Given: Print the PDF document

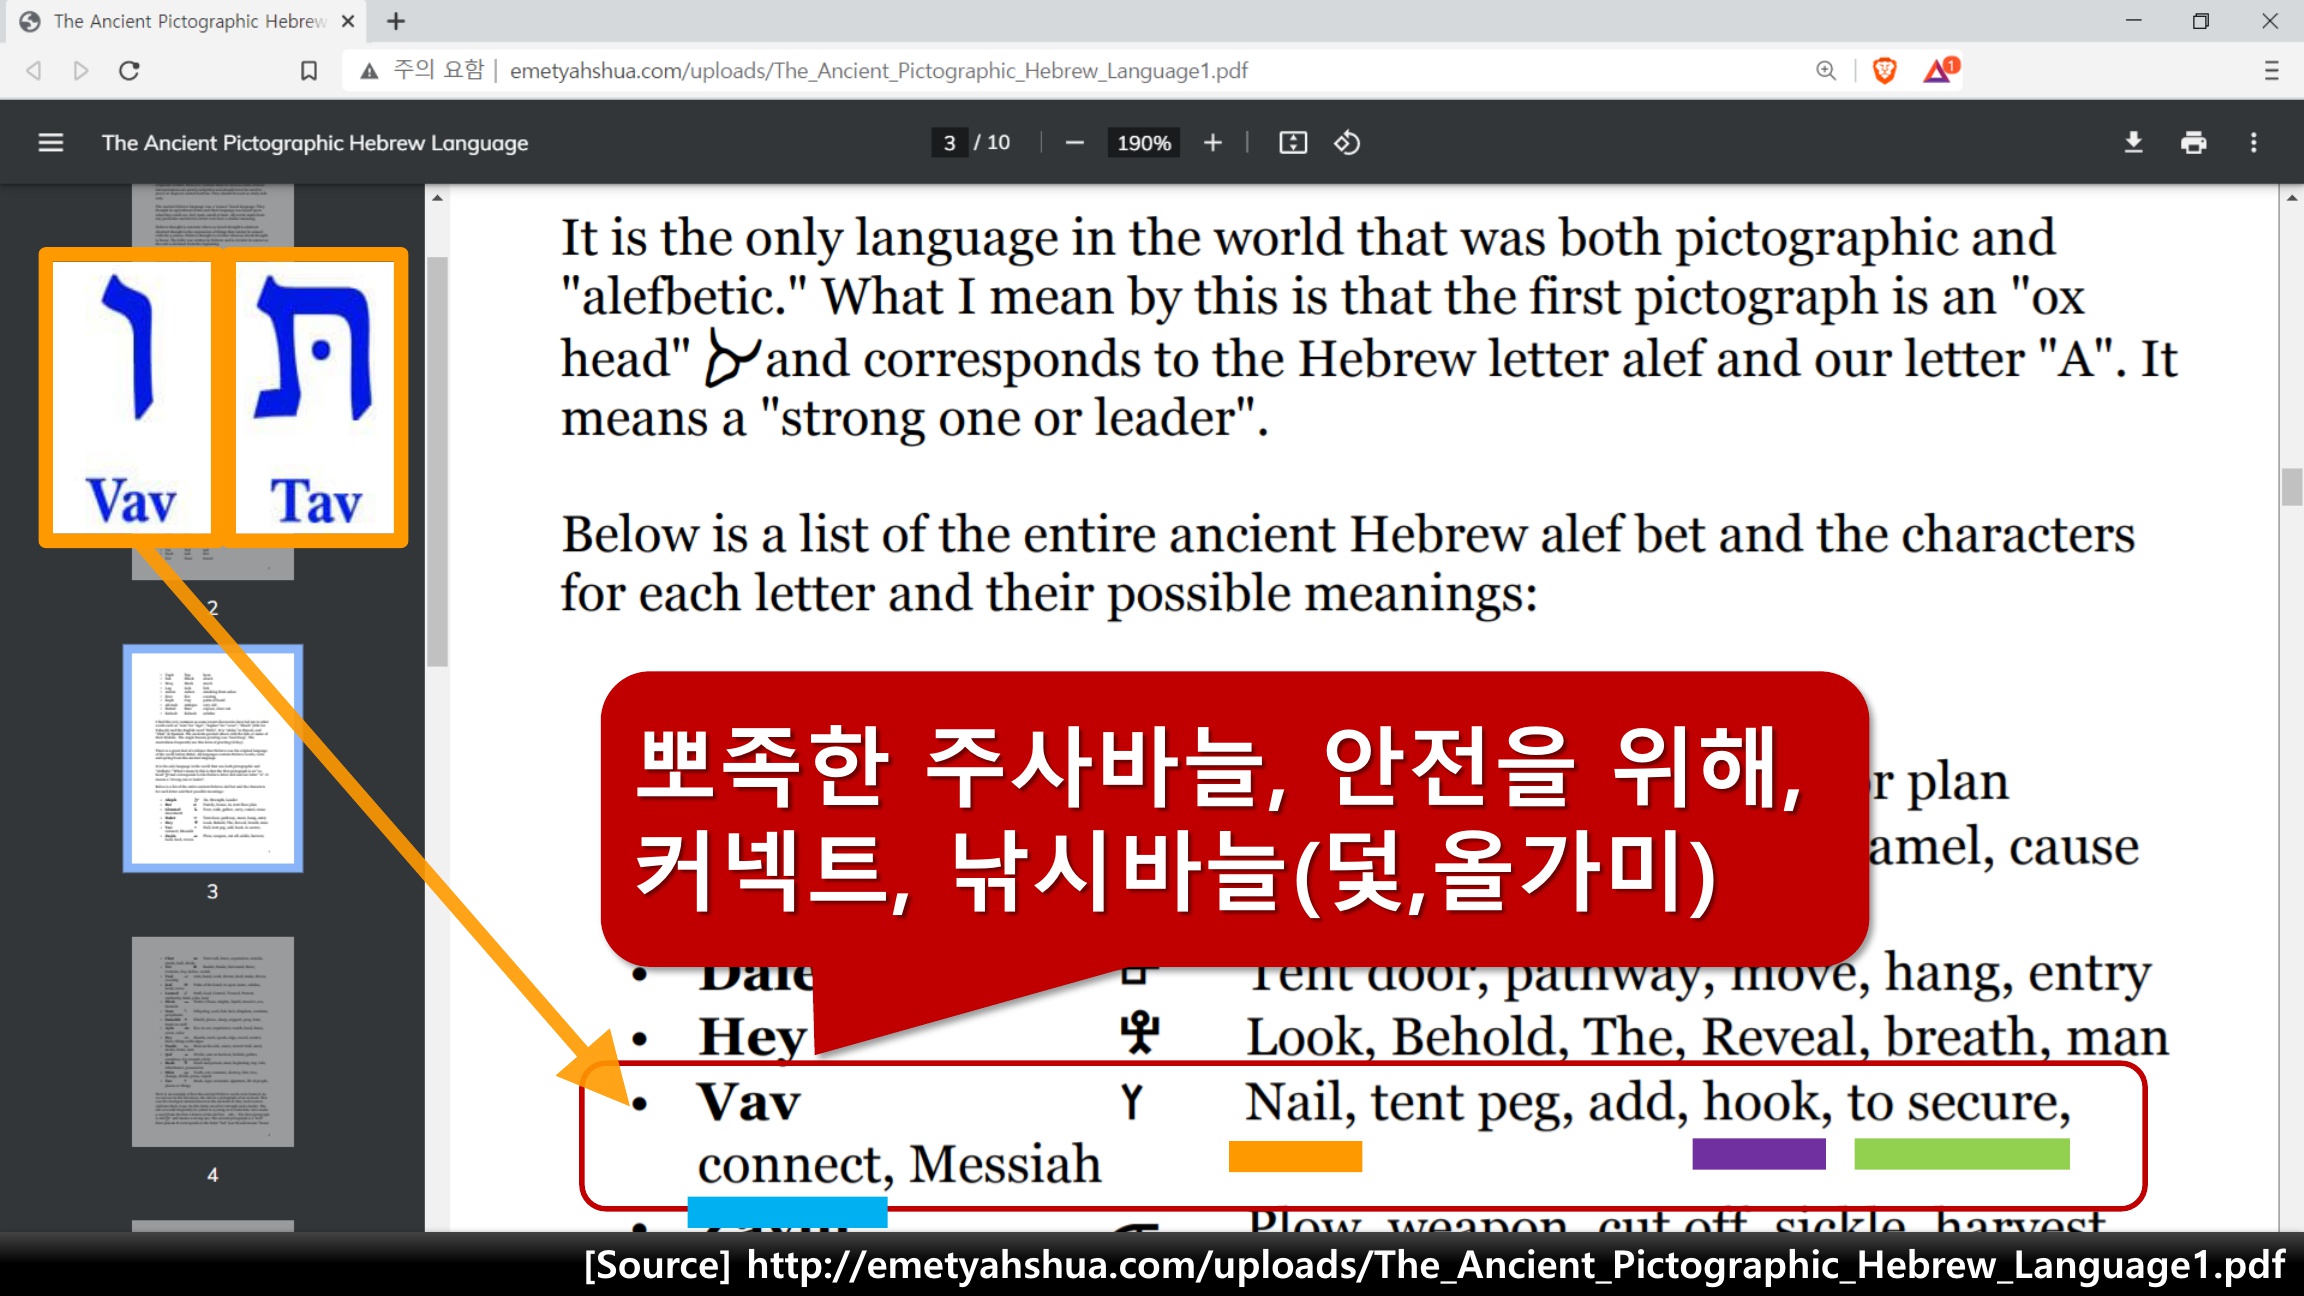Looking at the screenshot, I should (2193, 143).
